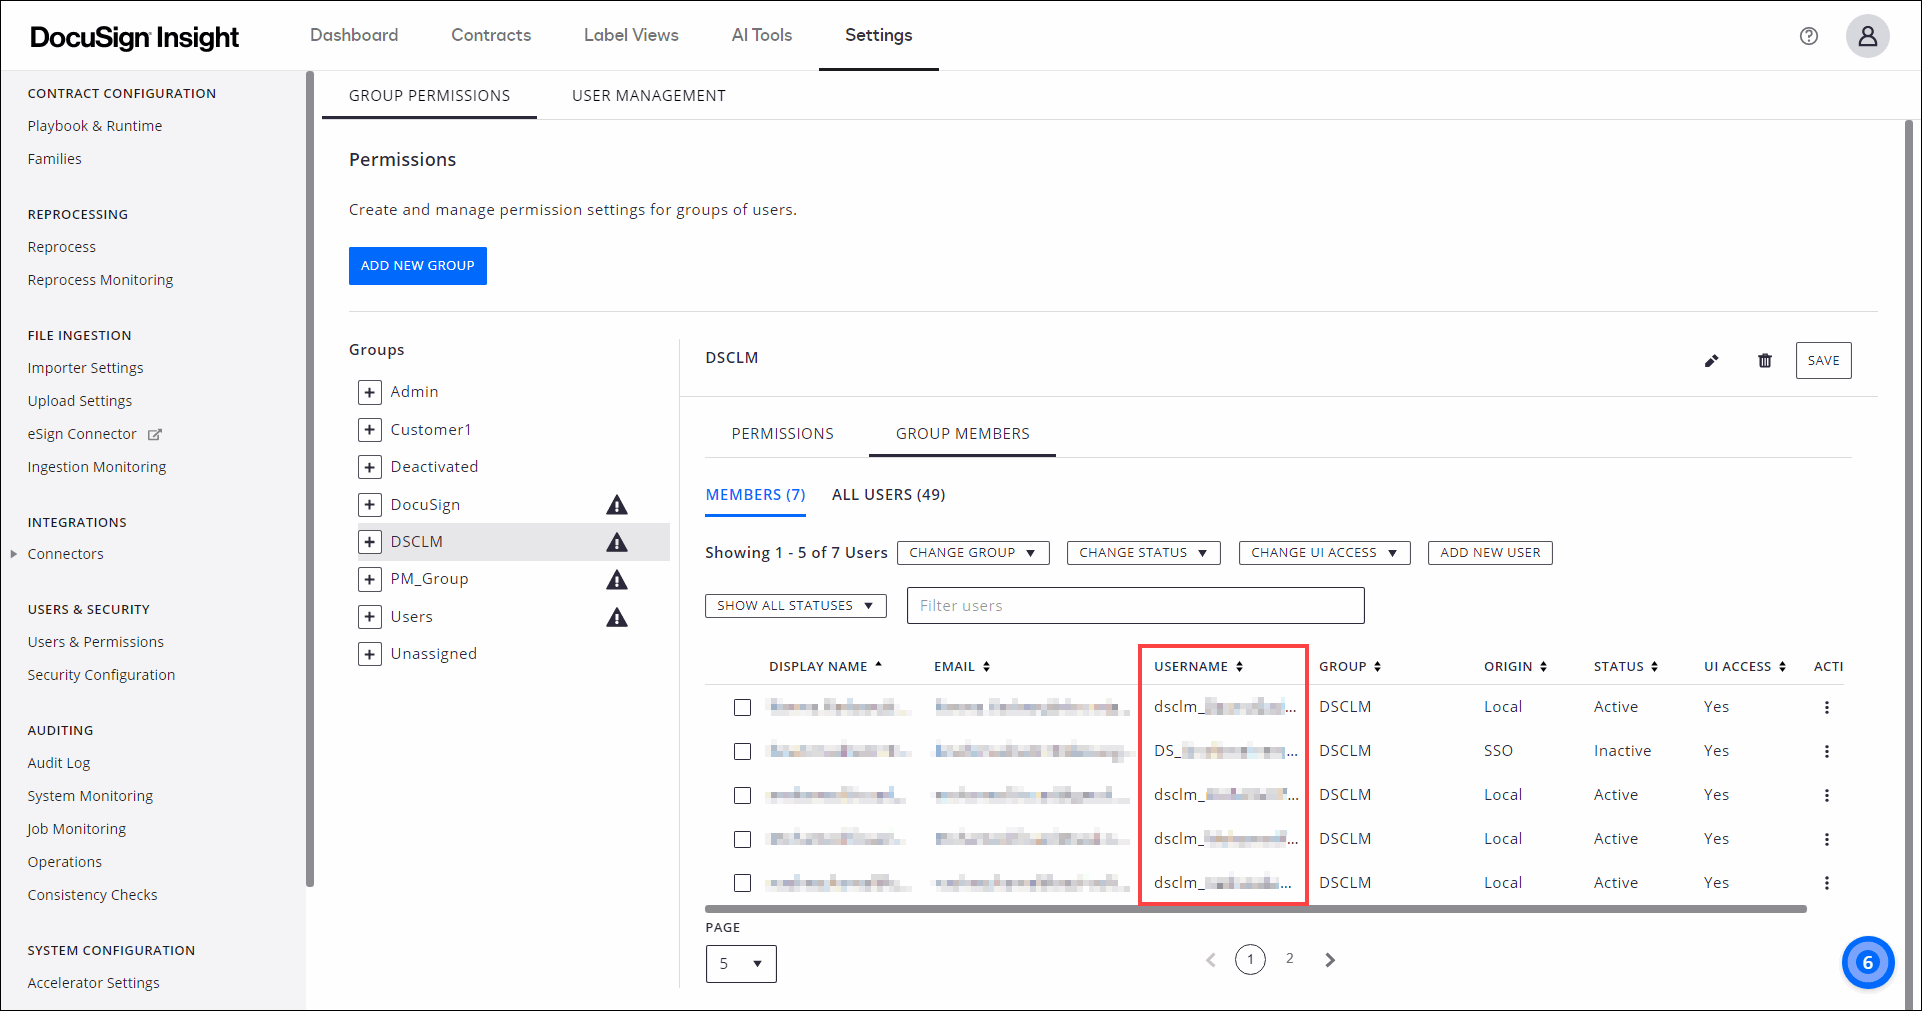1922x1011 pixels.
Task: Open actions menu for first dsclm_ row
Action: [x=1826, y=707]
